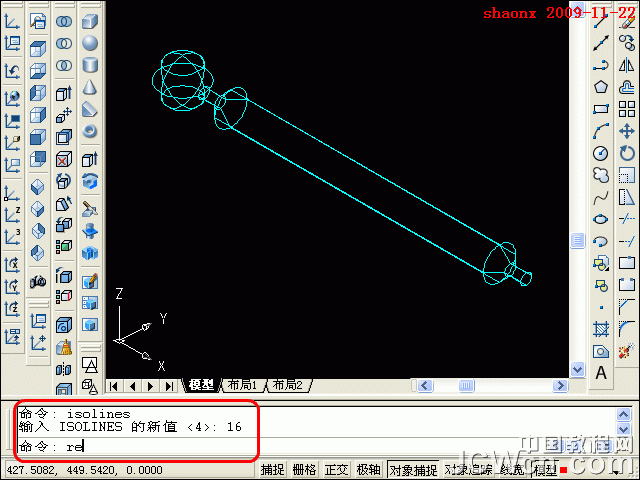This screenshot has height=480, width=640.
Task: Switch to the 模型 tab
Action: (201, 384)
